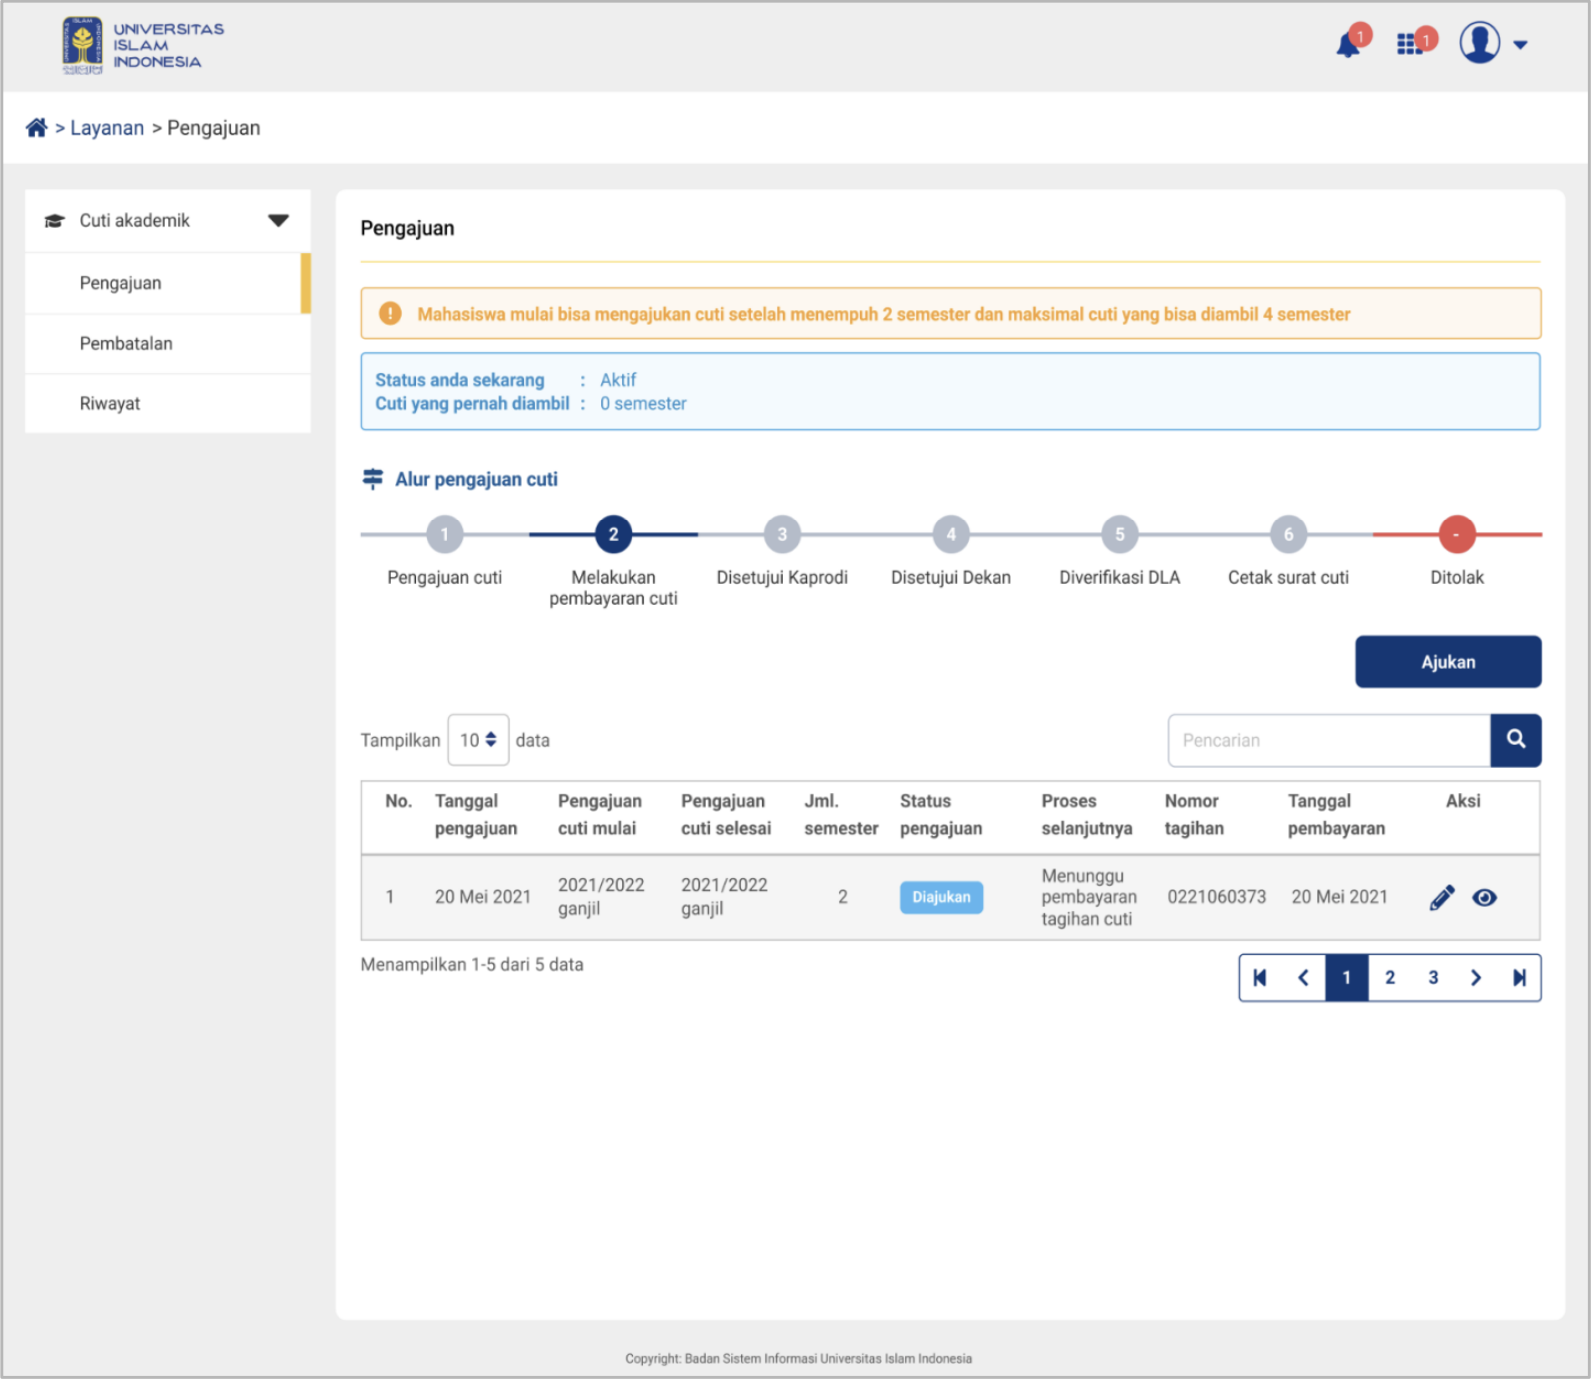Select step 2 Melakukan pembayaran cuti

pos(614,536)
